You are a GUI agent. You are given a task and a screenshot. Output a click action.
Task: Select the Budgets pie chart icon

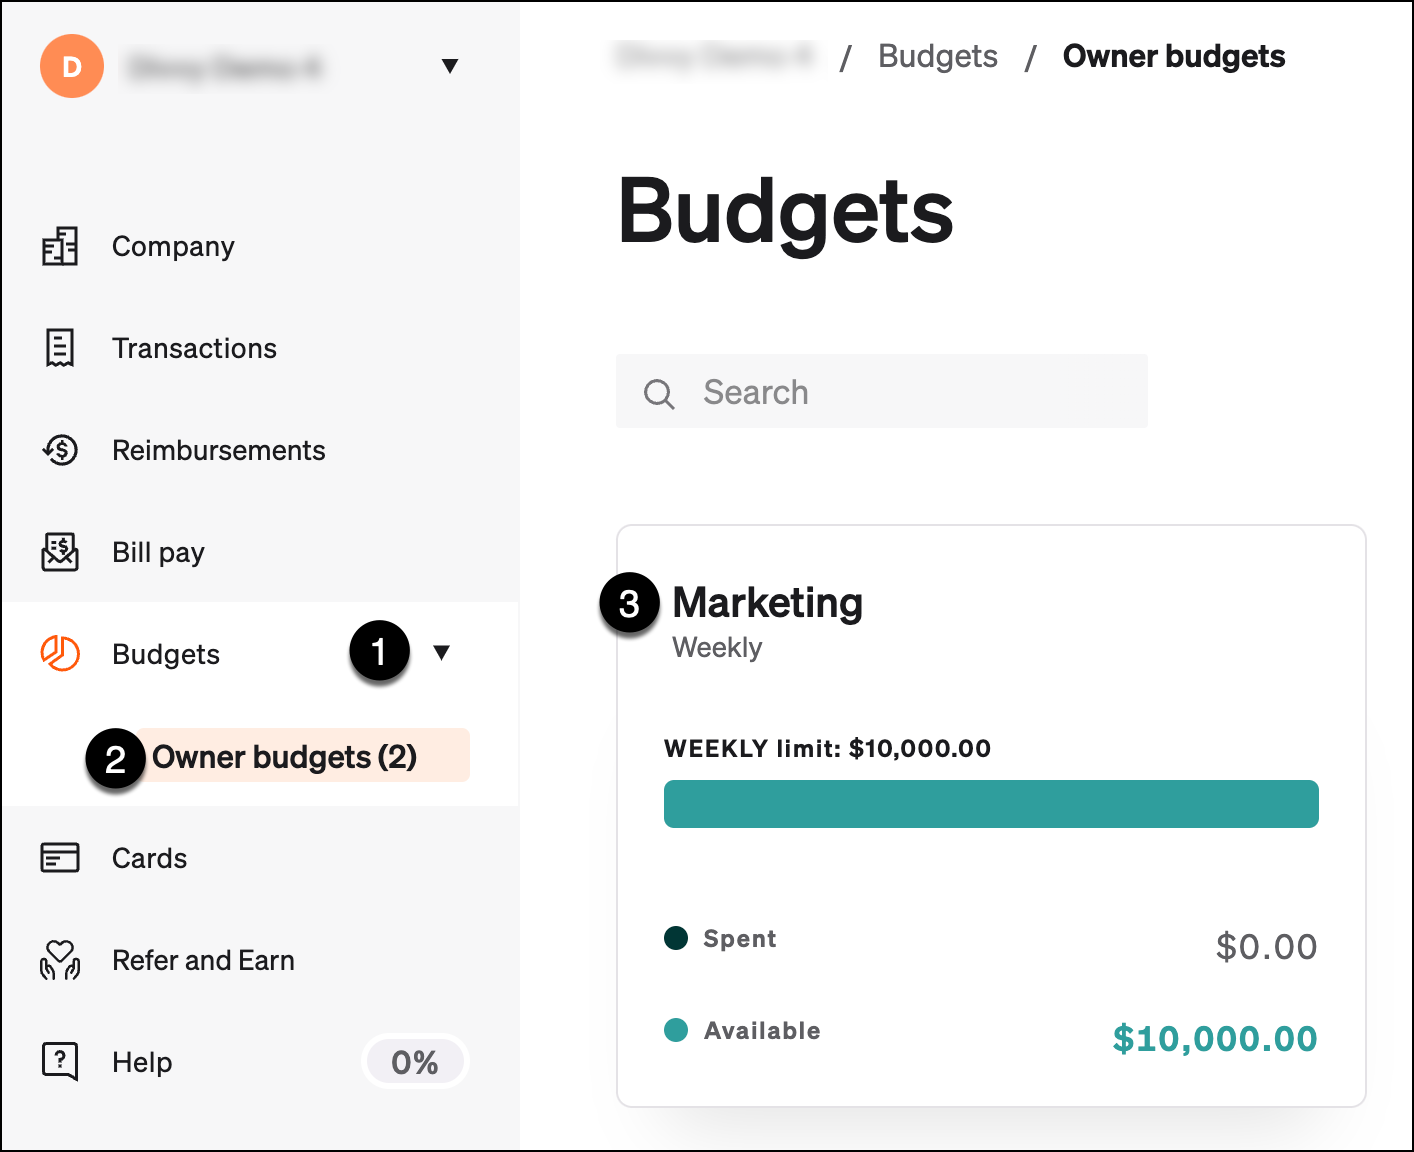60,654
